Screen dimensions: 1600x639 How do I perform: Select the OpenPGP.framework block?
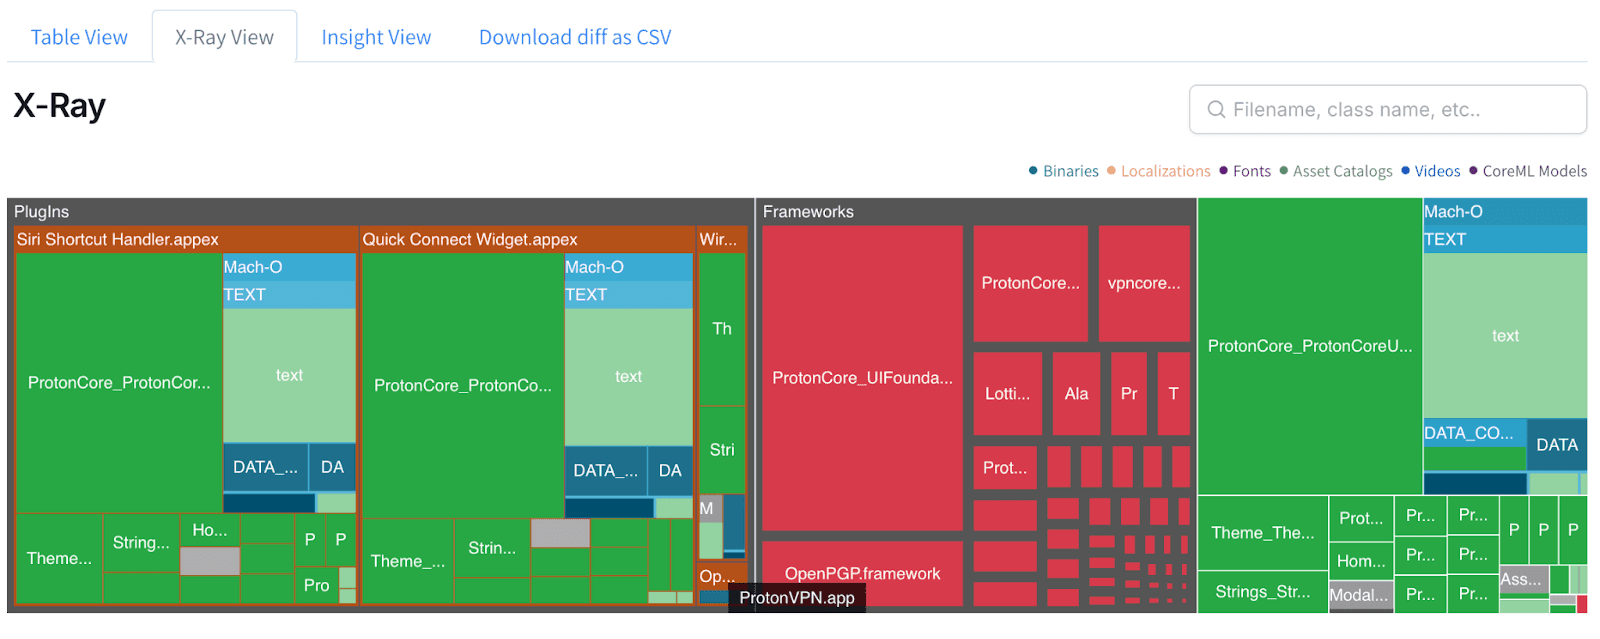[862, 573]
